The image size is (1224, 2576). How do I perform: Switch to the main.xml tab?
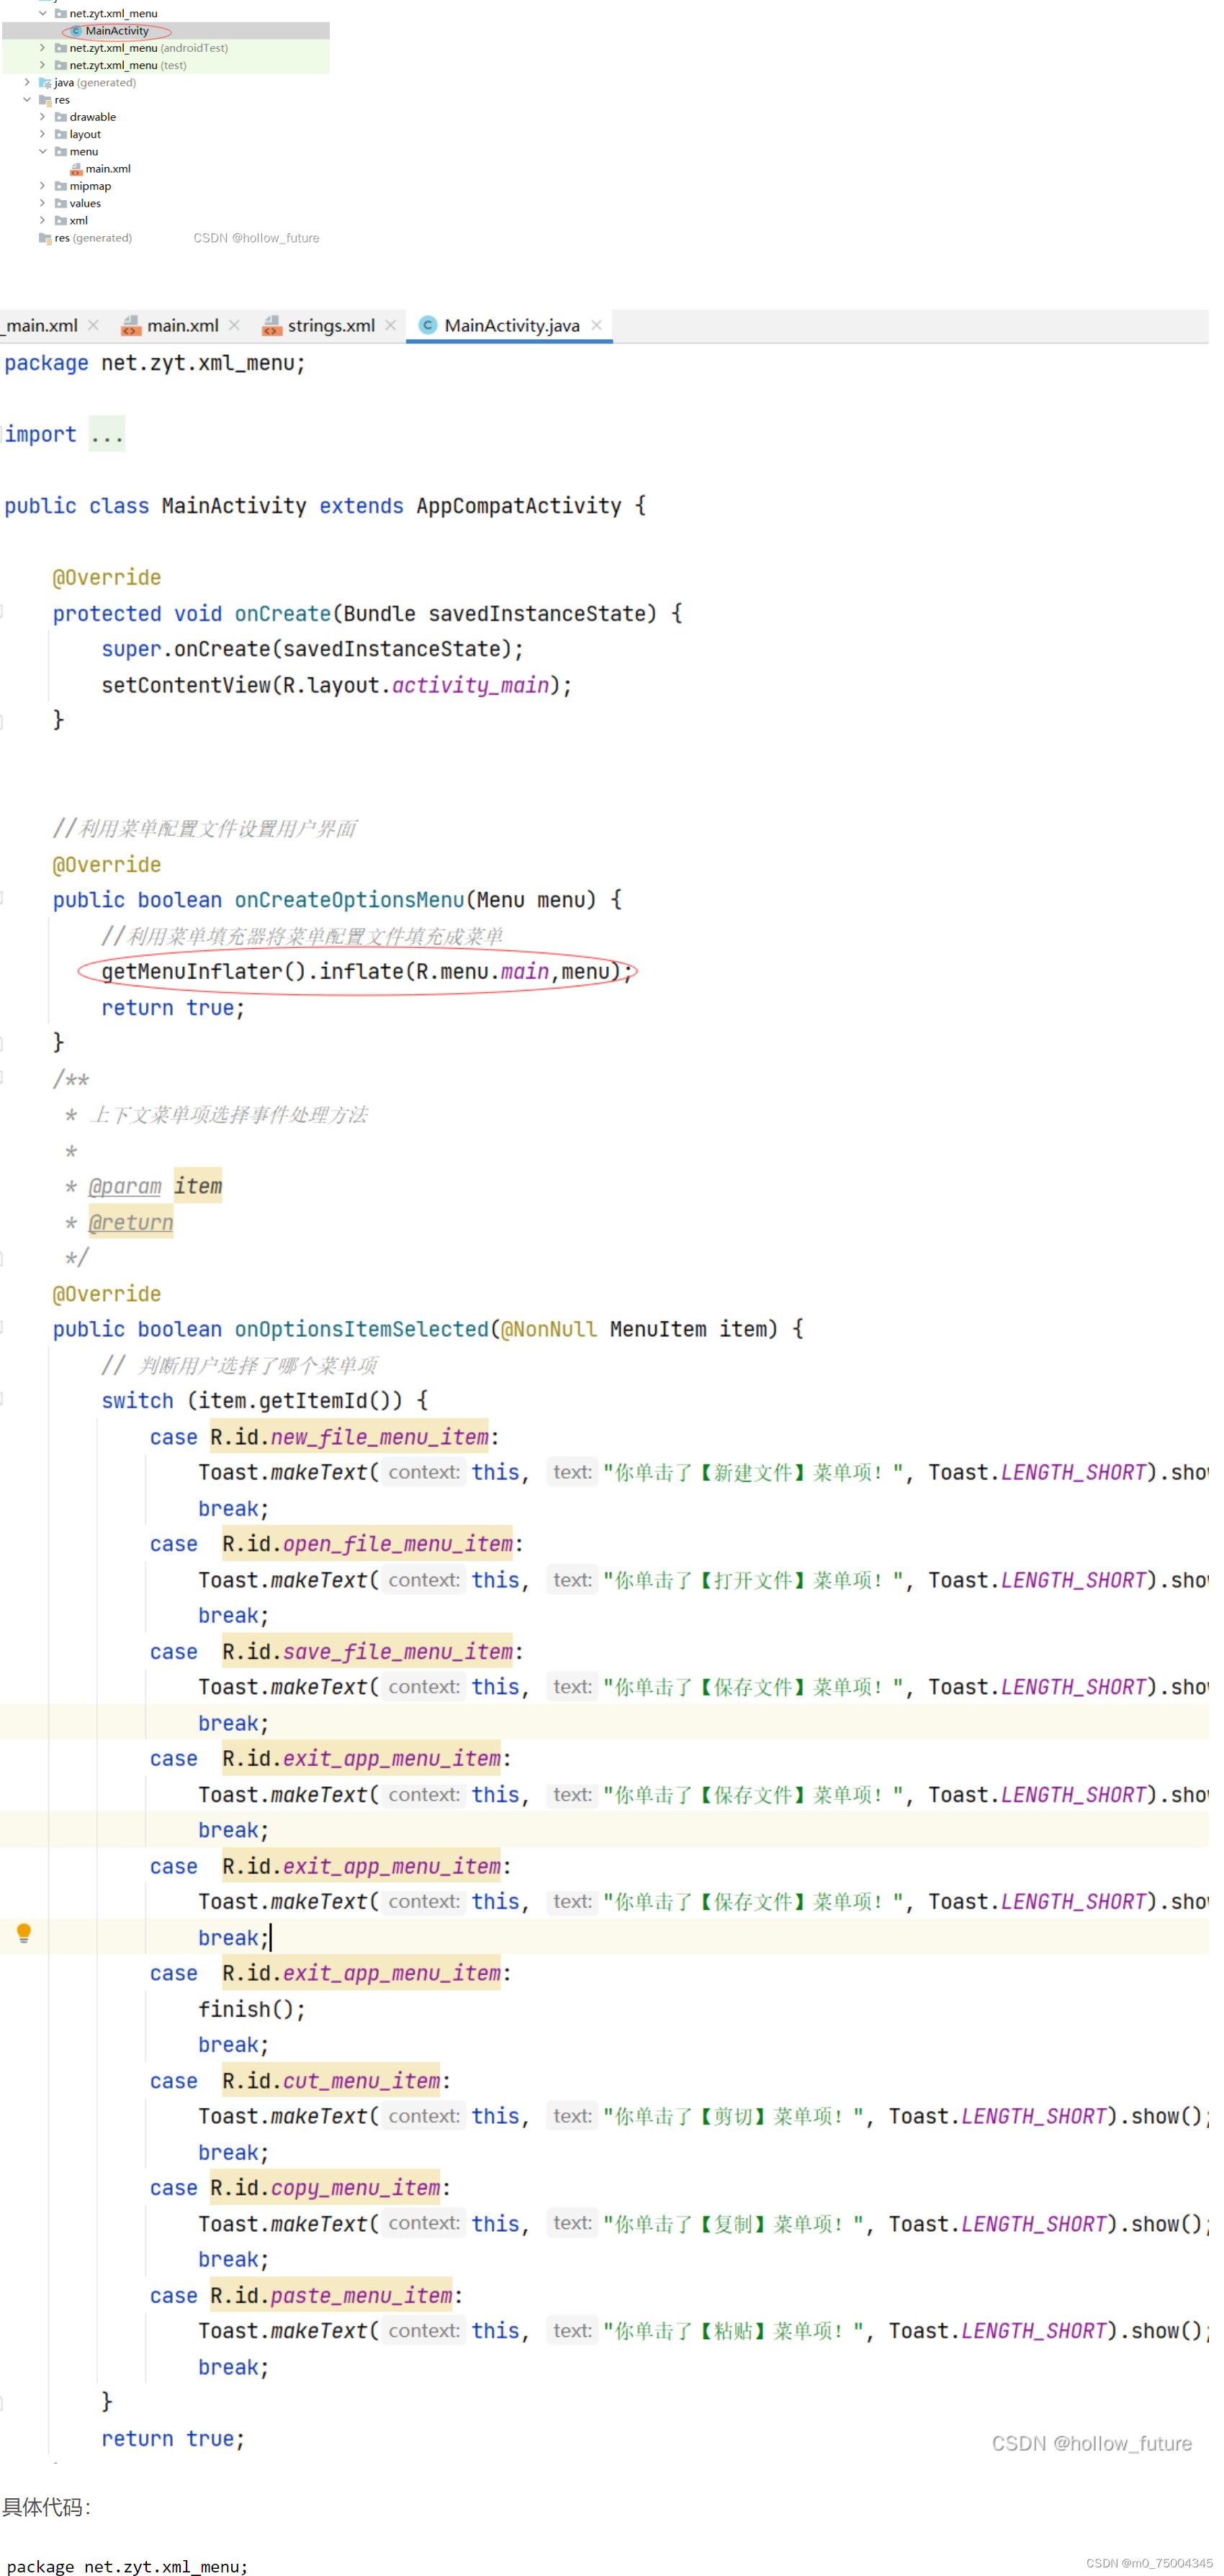click(x=183, y=325)
